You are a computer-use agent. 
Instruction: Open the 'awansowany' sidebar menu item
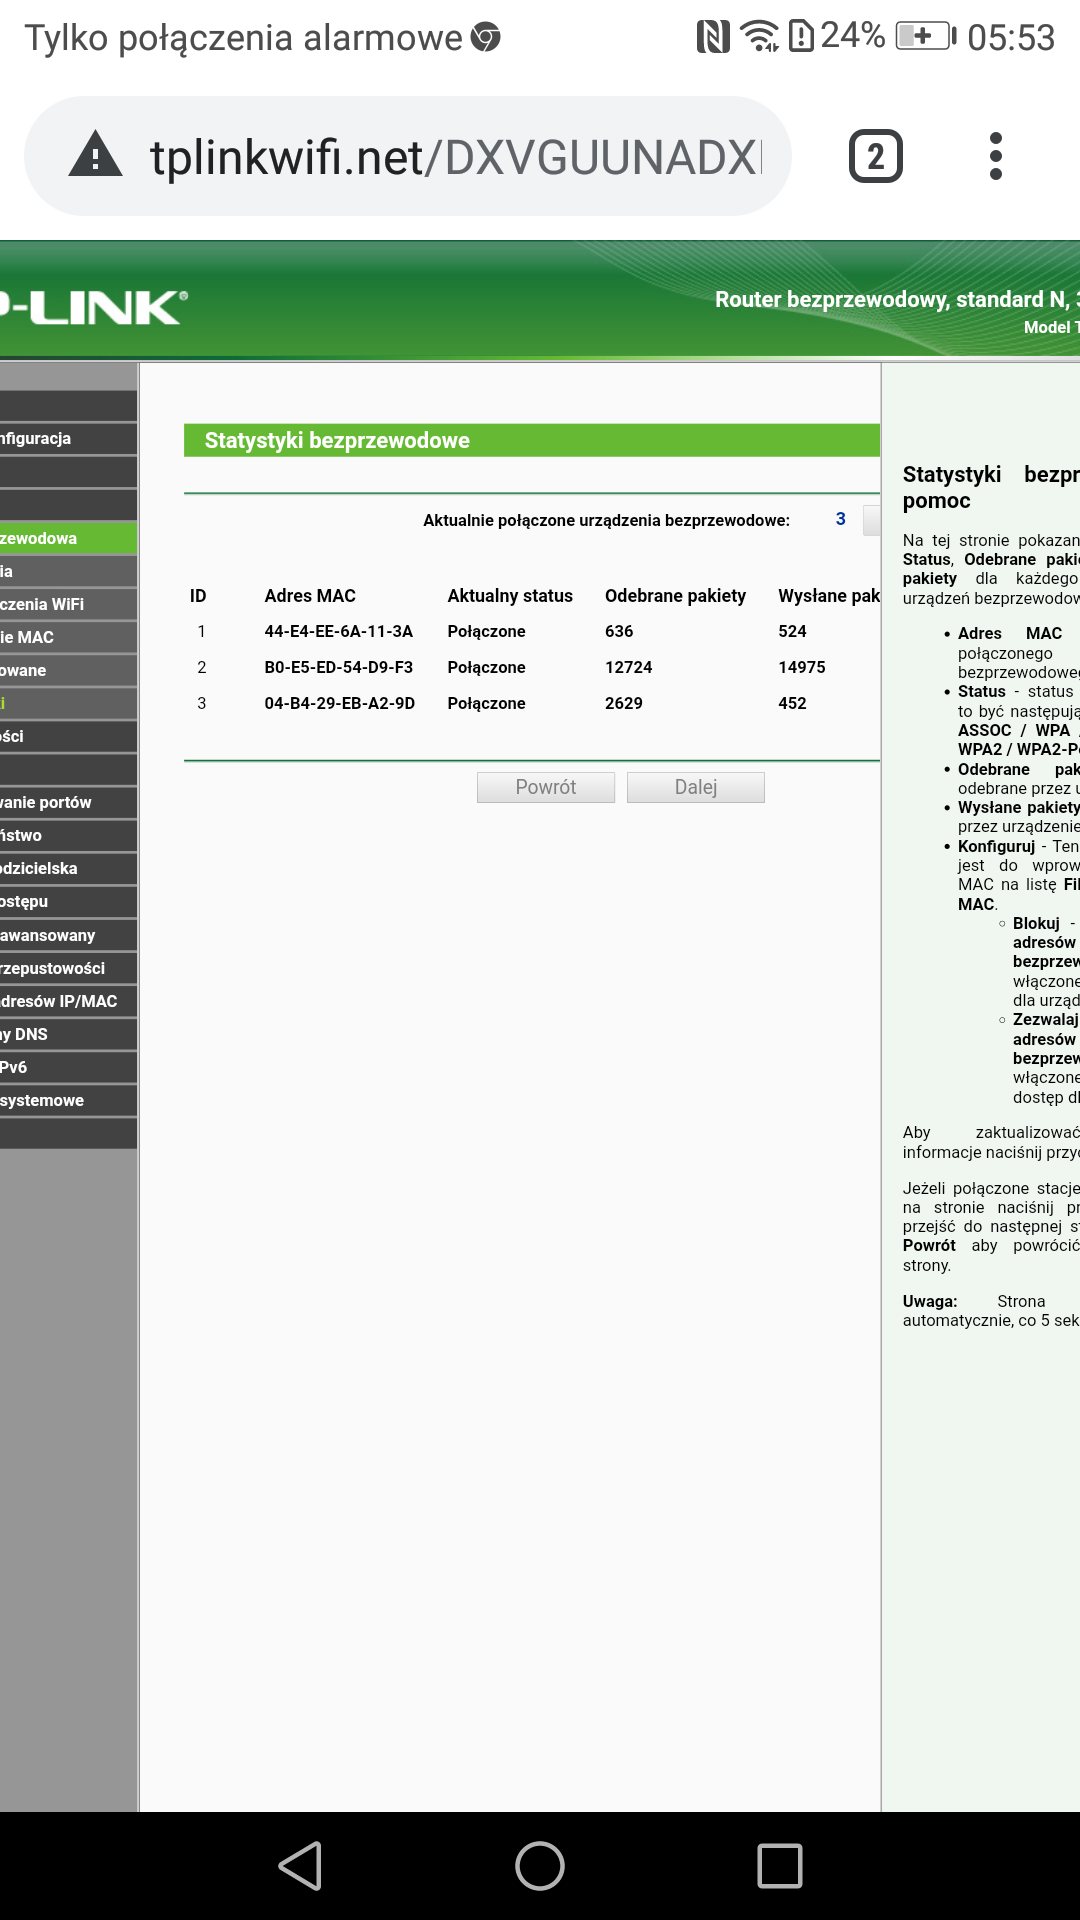coord(68,935)
